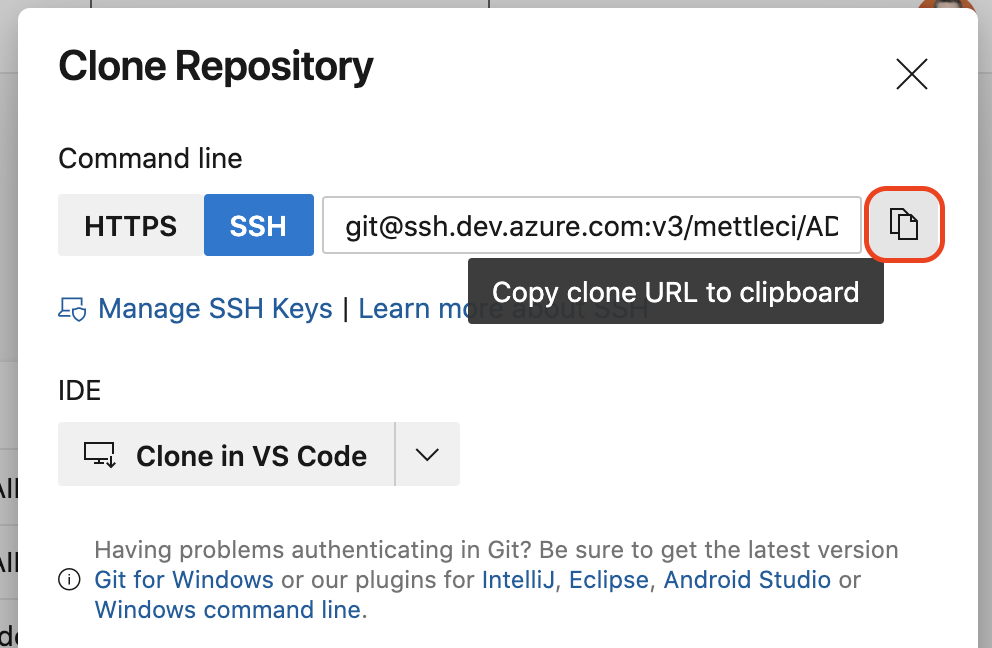Visit the Android Studio plugin link
992x648 pixels.
click(x=747, y=580)
